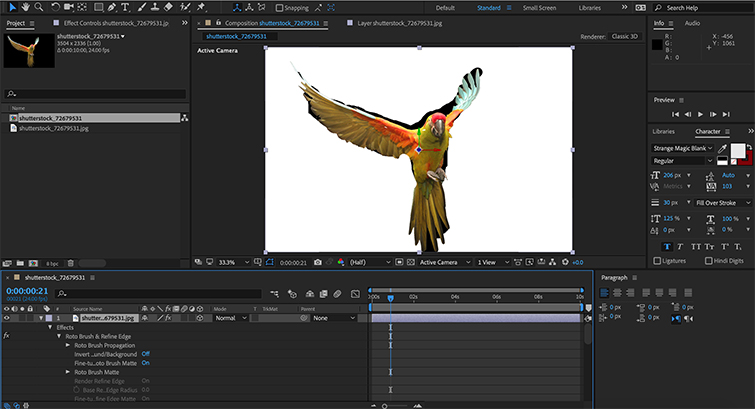Enable the Ligatures checkbox
Screen dimensions: 755x409
pos(657,261)
